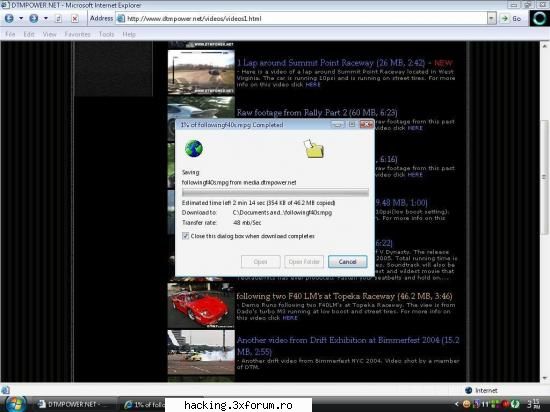The height and width of the screenshot is (412, 550).
Task: Open the File menu
Action: click(x=10, y=34)
